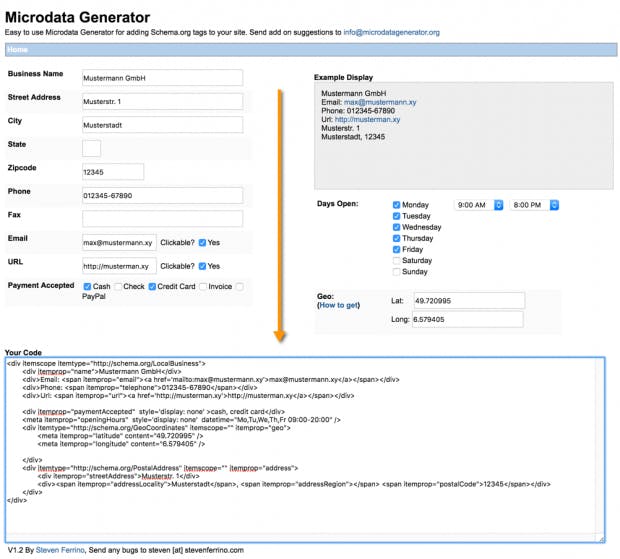Image resolution: width=620 pixels, height=559 pixels.
Task: Focus the Lat coordinate input field
Action: pyautogui.click(x=469, y=300)
